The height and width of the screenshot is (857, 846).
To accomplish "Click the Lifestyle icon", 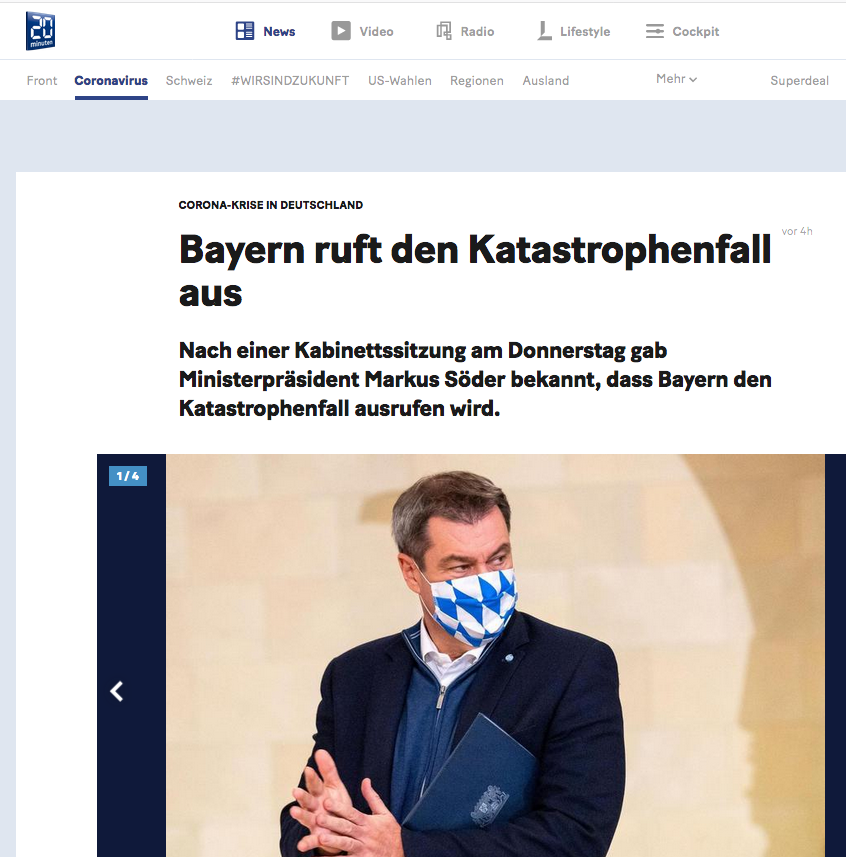I will pyautogui.click(x=544, y=31).
